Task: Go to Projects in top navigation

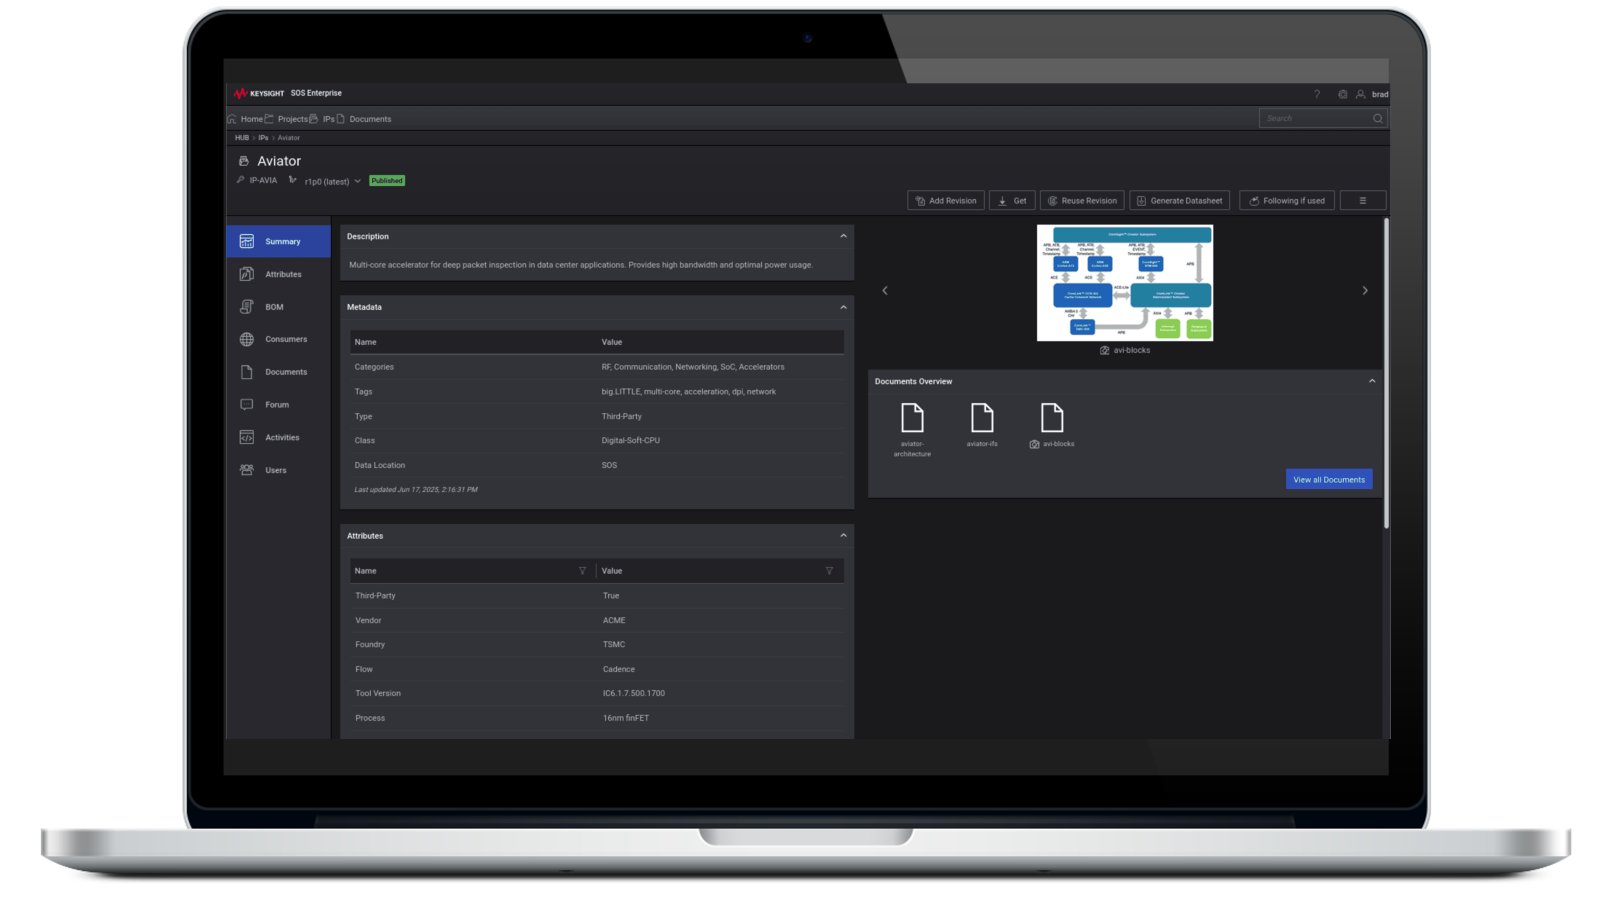Action: [x=291, y=119]
